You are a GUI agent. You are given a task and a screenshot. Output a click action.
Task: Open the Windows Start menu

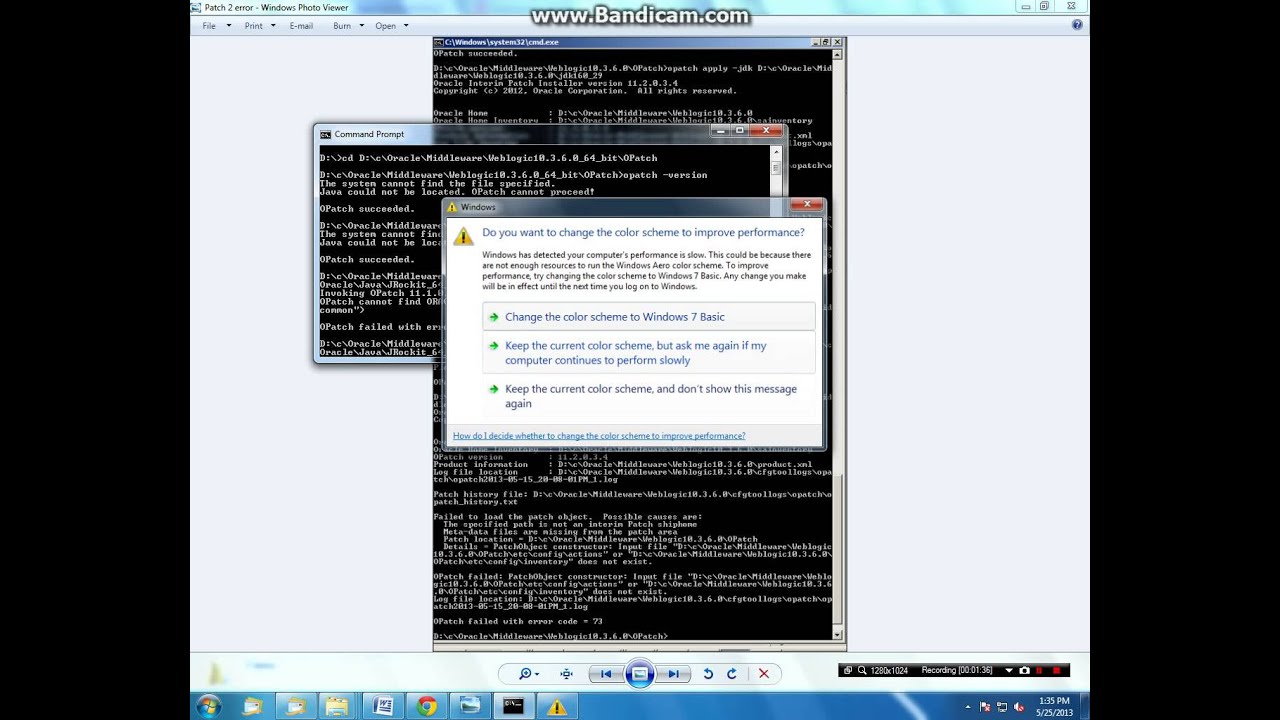click(x=208, y=707)
